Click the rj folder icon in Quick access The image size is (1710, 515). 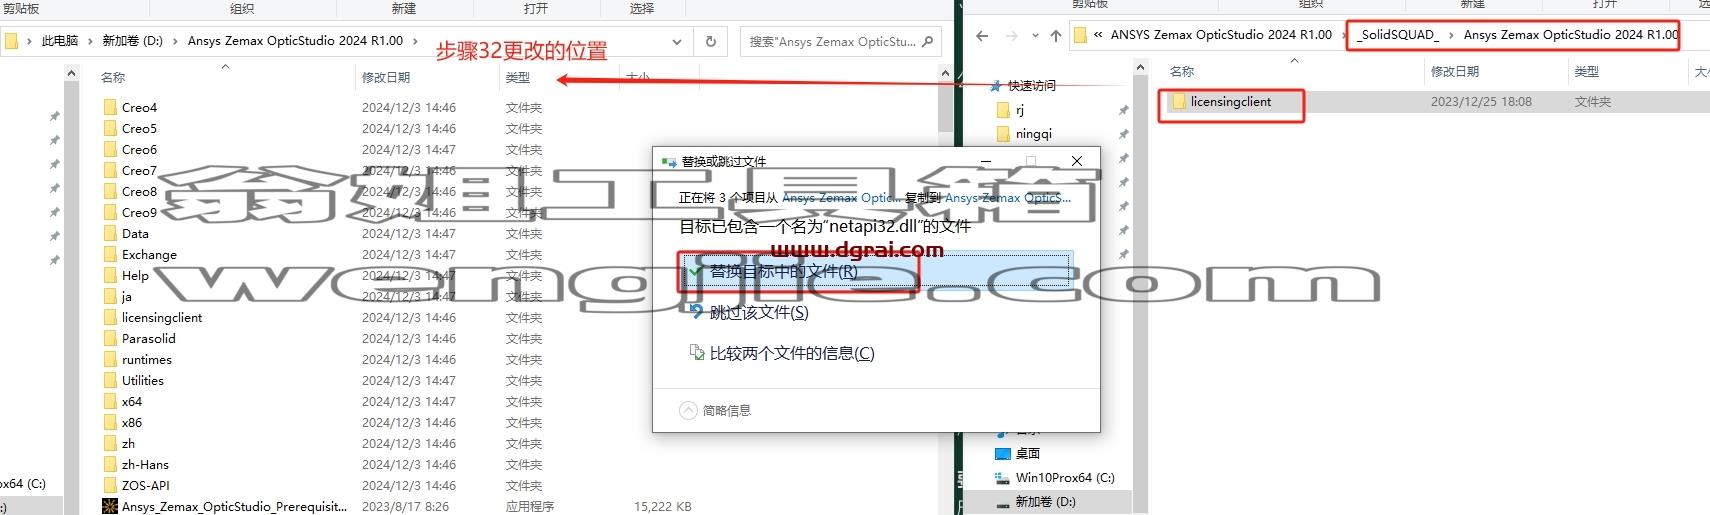click(x=1004, y=110)
